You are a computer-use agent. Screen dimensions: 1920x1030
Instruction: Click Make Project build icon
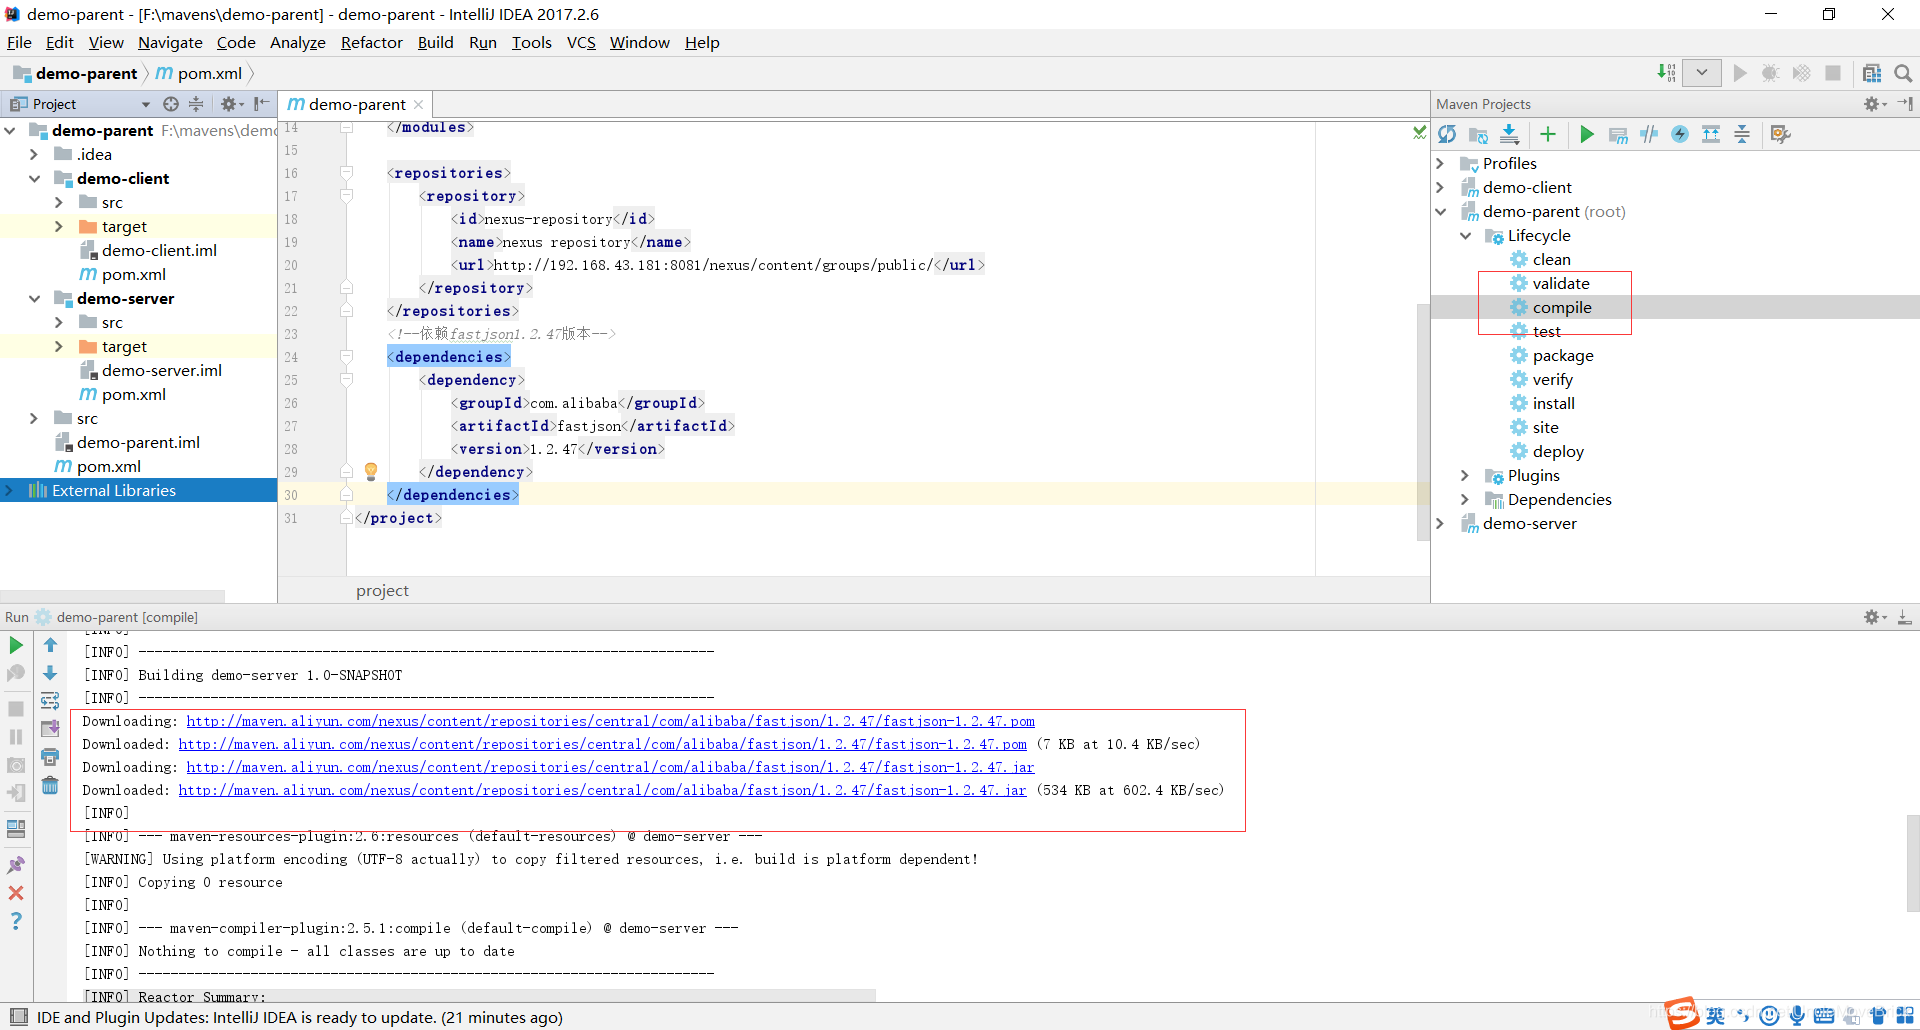pos(1666,73)
